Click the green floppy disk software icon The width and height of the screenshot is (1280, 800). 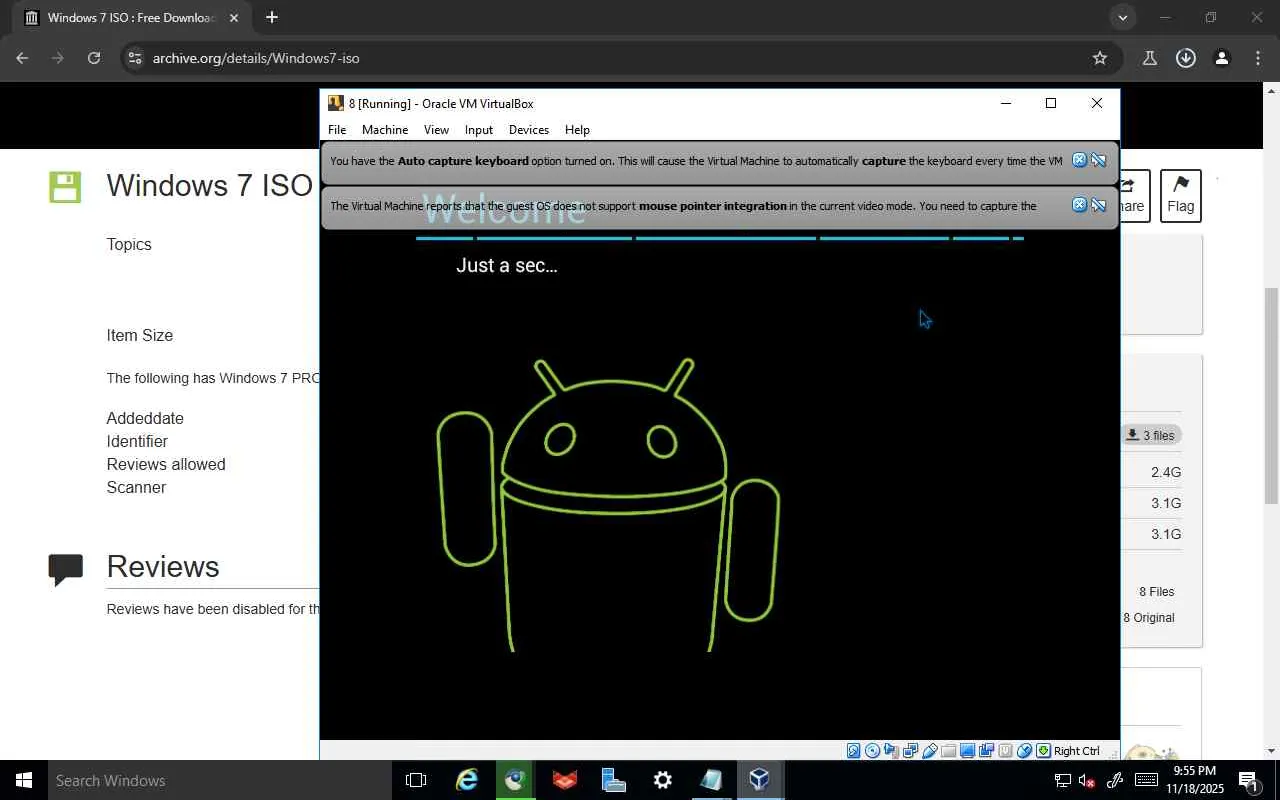(65, 187)
